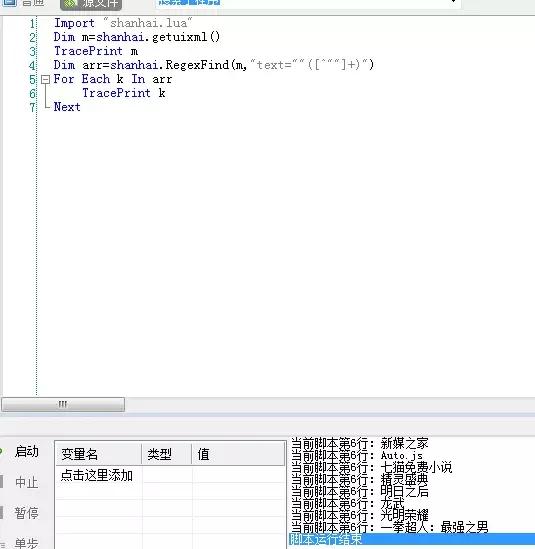
Task: Select the output line 一拳超人：最强之男
Action: point(389,527)
